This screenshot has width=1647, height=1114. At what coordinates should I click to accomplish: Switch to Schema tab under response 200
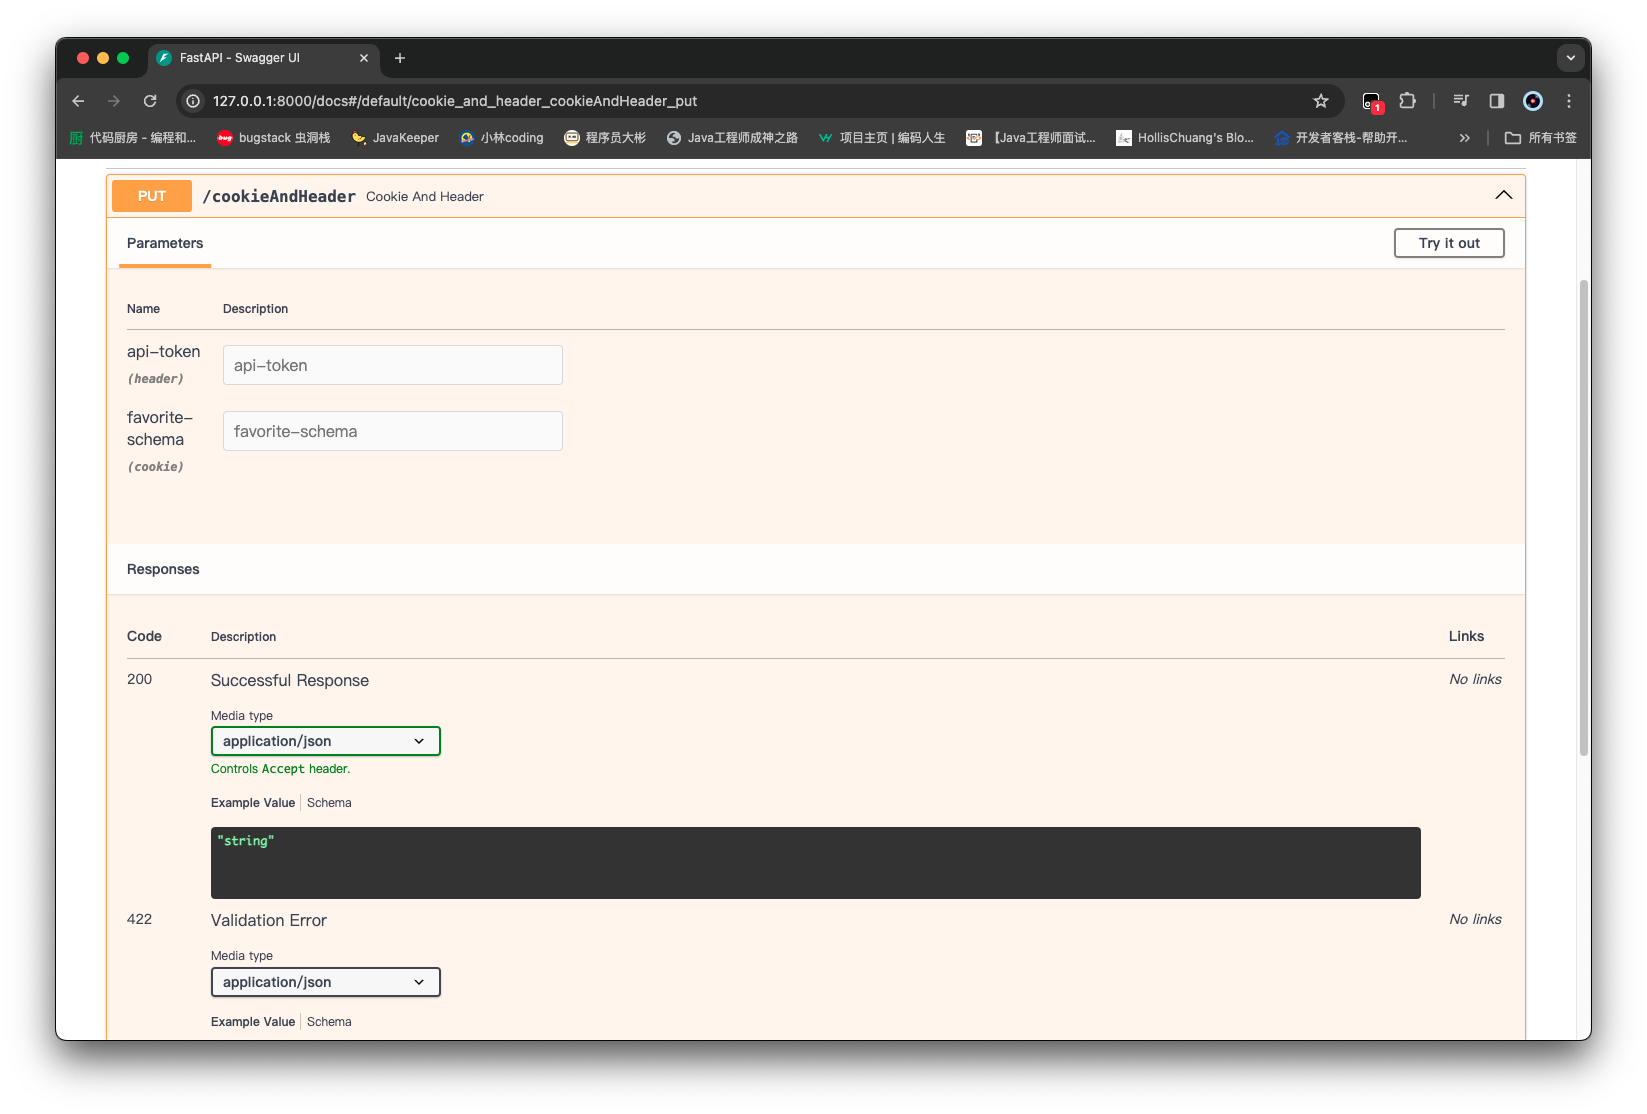click(x=329, y=803)
